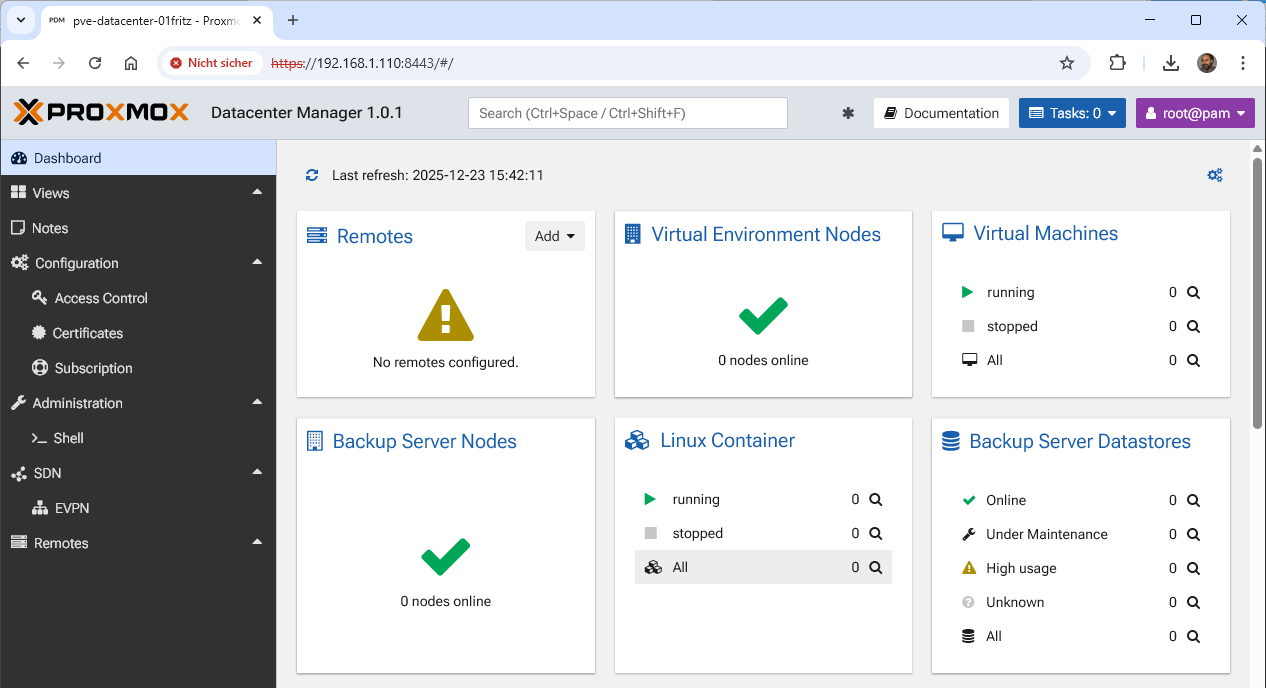Viewport: 1266px width, 688px height.
Task: Click the theme asterisk icon in header
Action: tap(848, 113)
